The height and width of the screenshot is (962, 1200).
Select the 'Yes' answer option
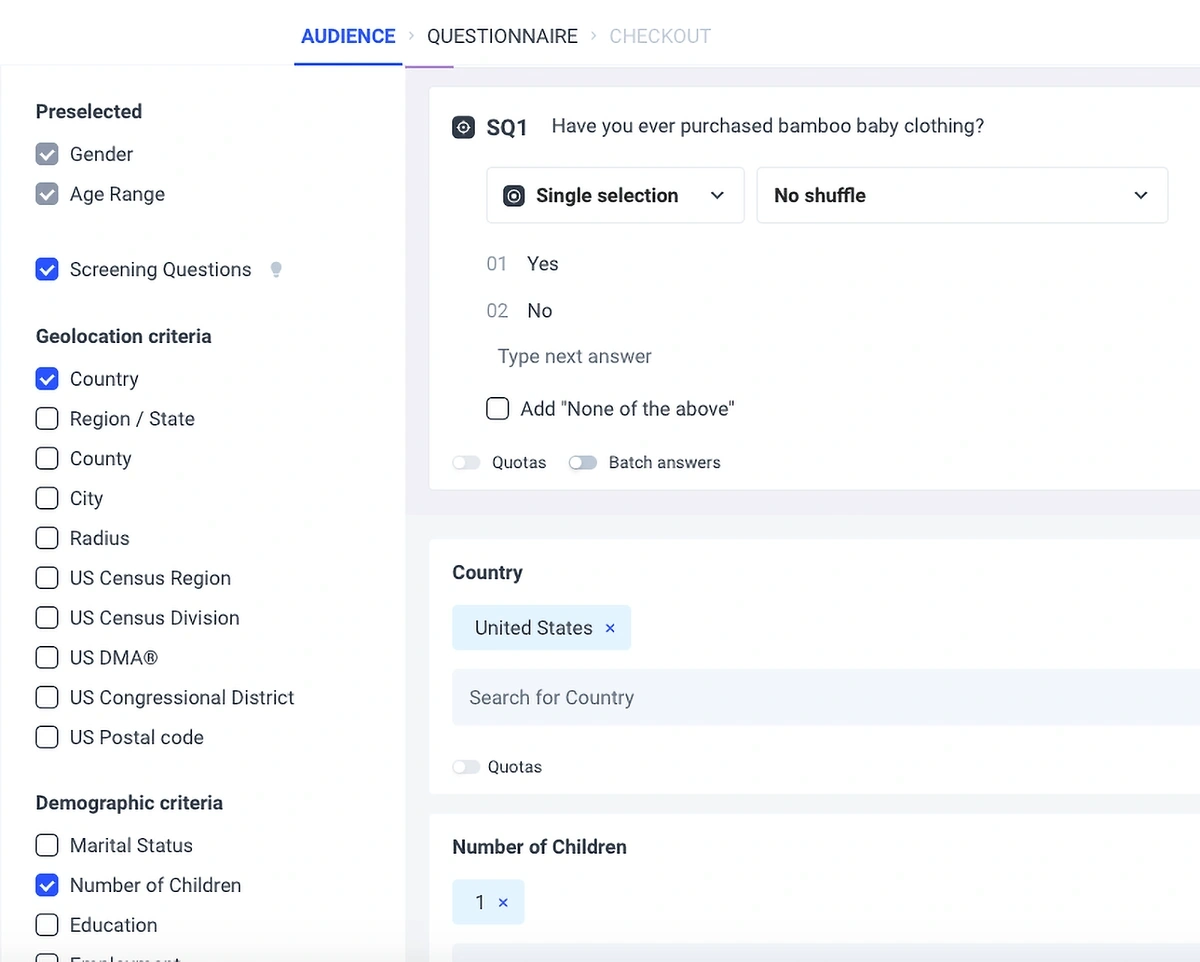[543, 264]
